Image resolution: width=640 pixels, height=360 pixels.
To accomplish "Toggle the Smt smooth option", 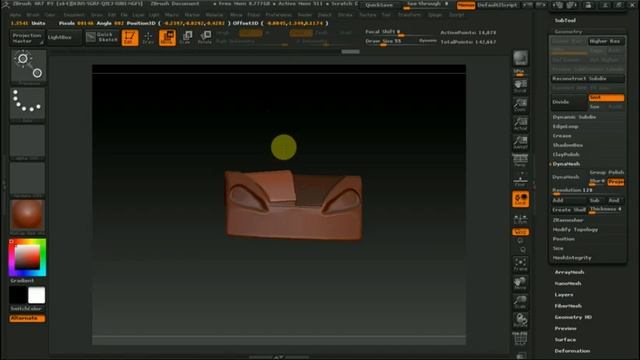I will click(606, 98).
